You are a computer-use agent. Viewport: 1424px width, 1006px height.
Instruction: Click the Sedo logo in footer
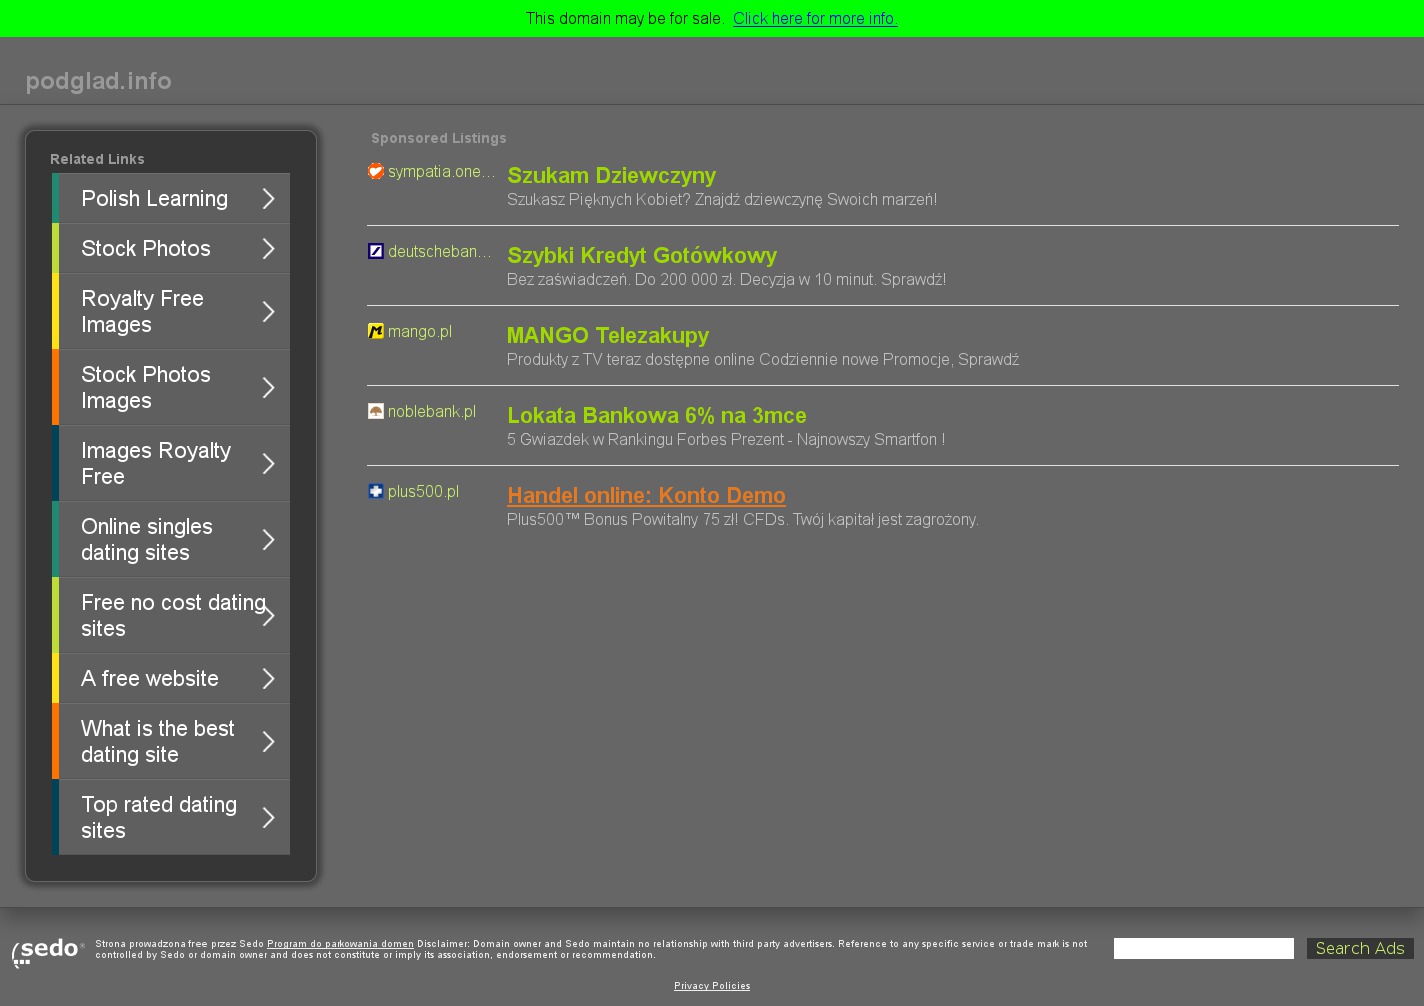pyautogui.click(x=48, y=951)
